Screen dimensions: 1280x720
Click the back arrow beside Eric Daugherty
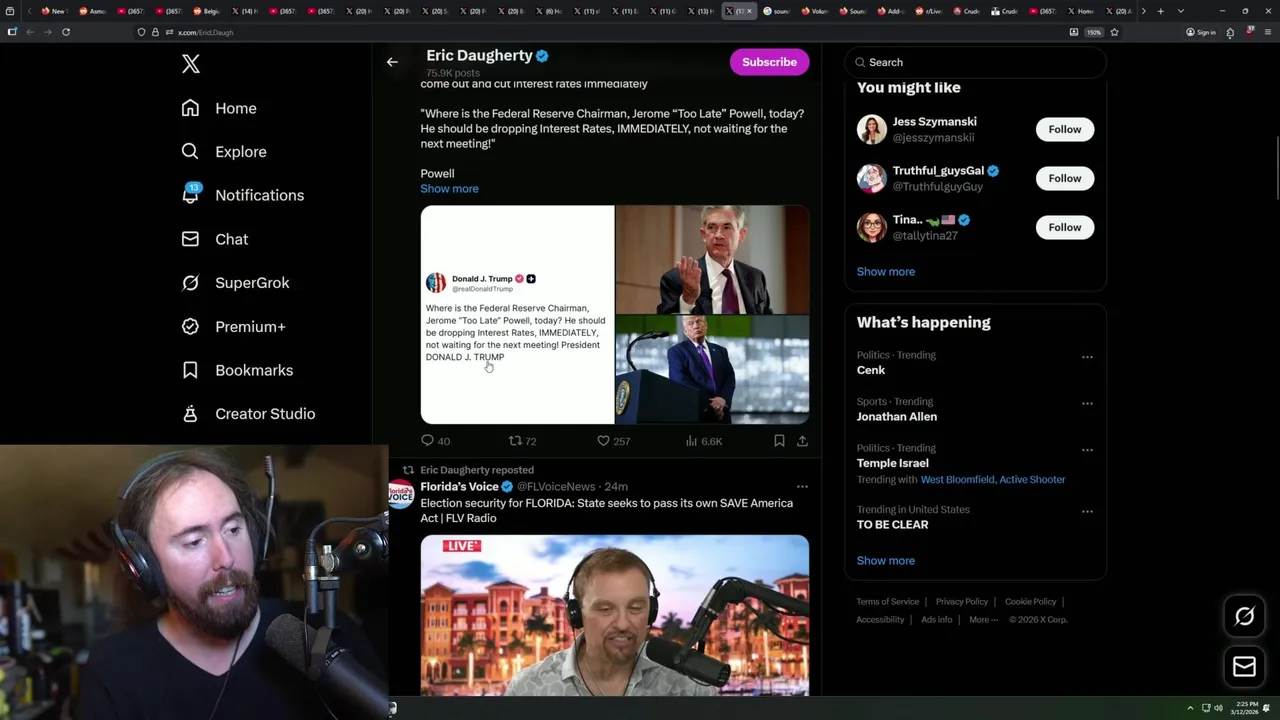click(x=392, y=62)
